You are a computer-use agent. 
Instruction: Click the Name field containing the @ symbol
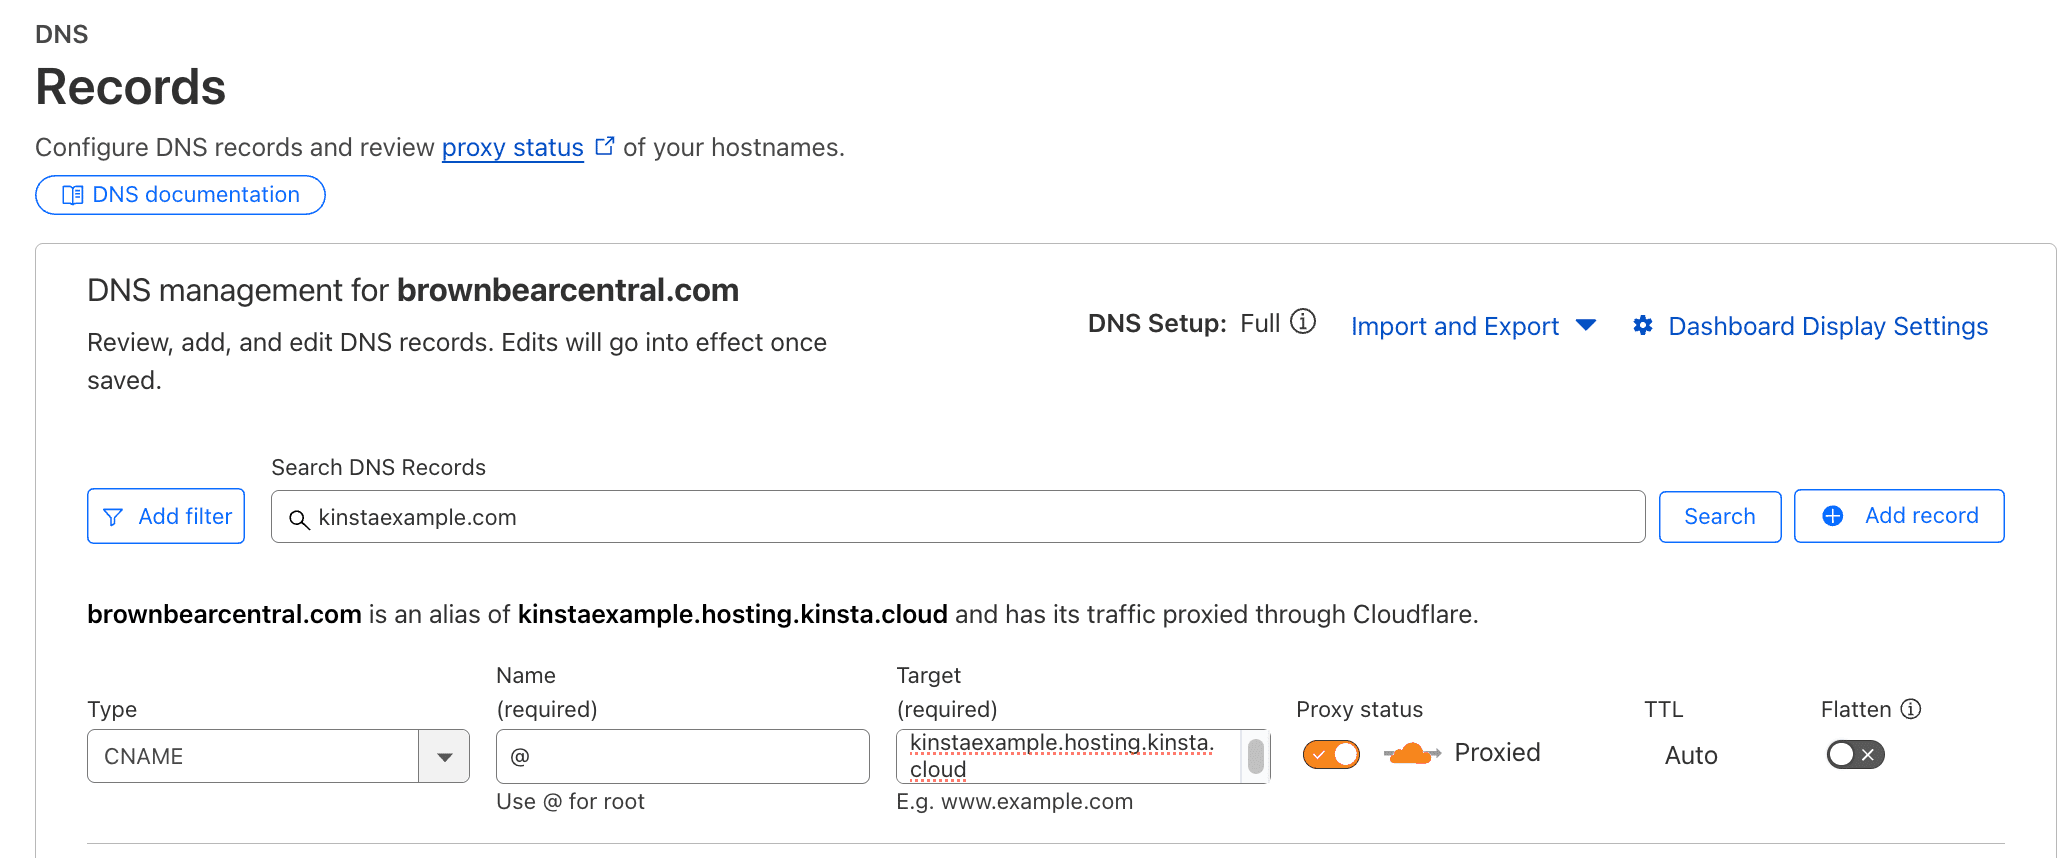682,756
